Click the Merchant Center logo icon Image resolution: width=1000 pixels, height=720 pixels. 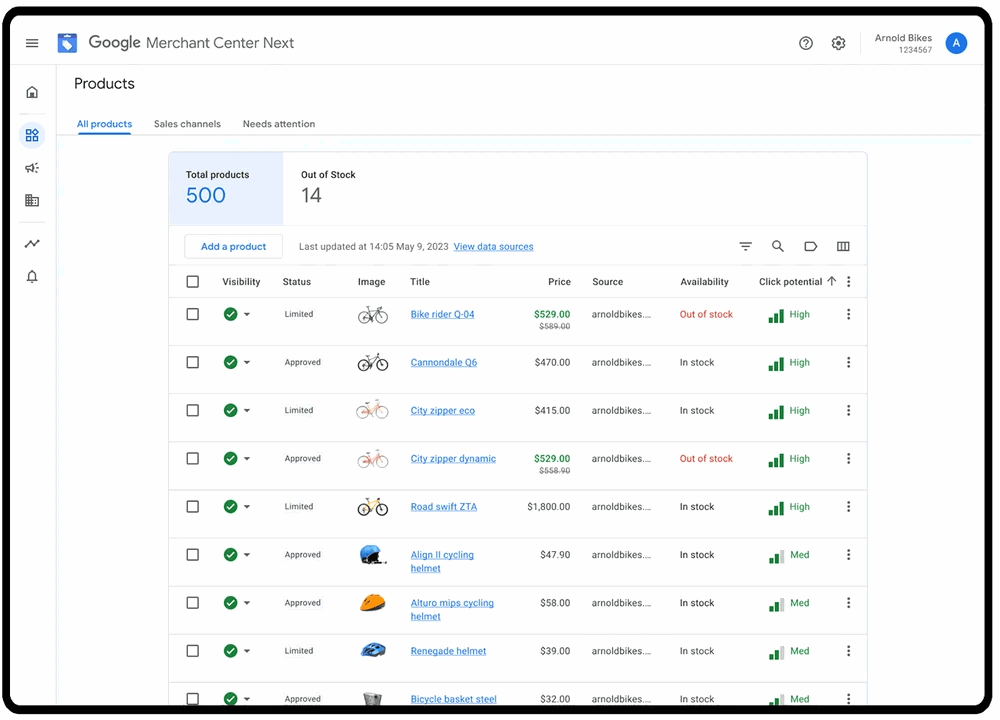(x=67, y=43)
